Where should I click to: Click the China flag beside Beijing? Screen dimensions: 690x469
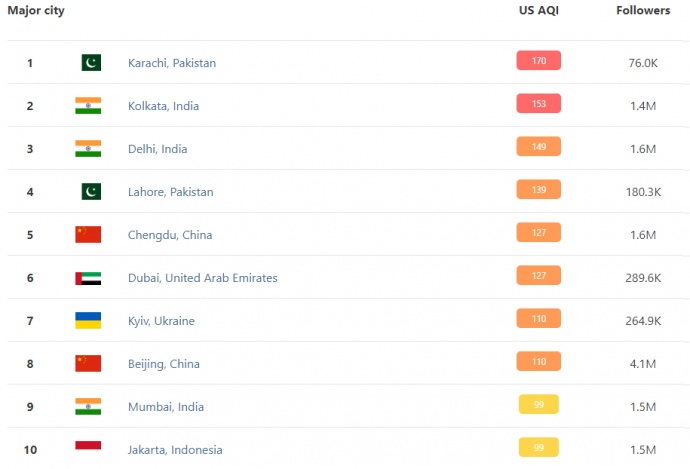point(88,363)
